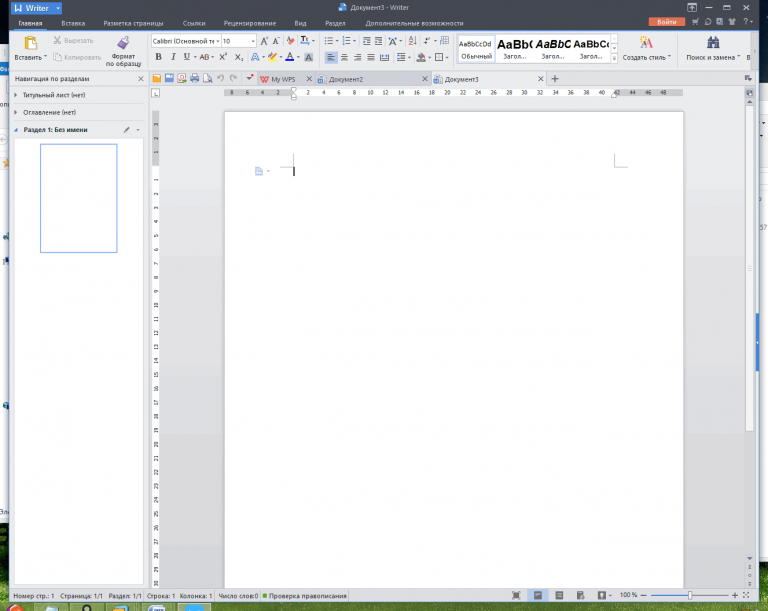Toggle underline formatting
768x611 pixels.
click(x=186, y=57)
